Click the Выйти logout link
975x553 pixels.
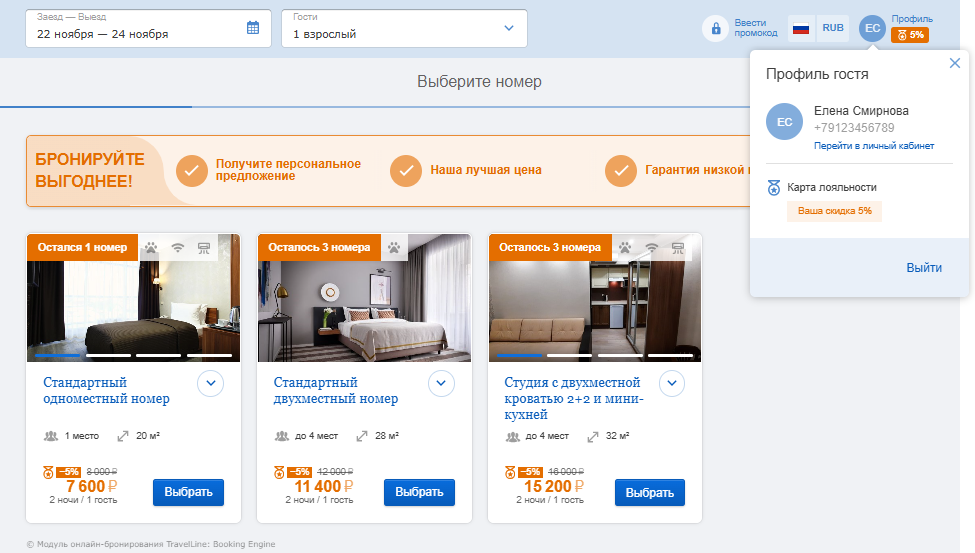(924, 267)
